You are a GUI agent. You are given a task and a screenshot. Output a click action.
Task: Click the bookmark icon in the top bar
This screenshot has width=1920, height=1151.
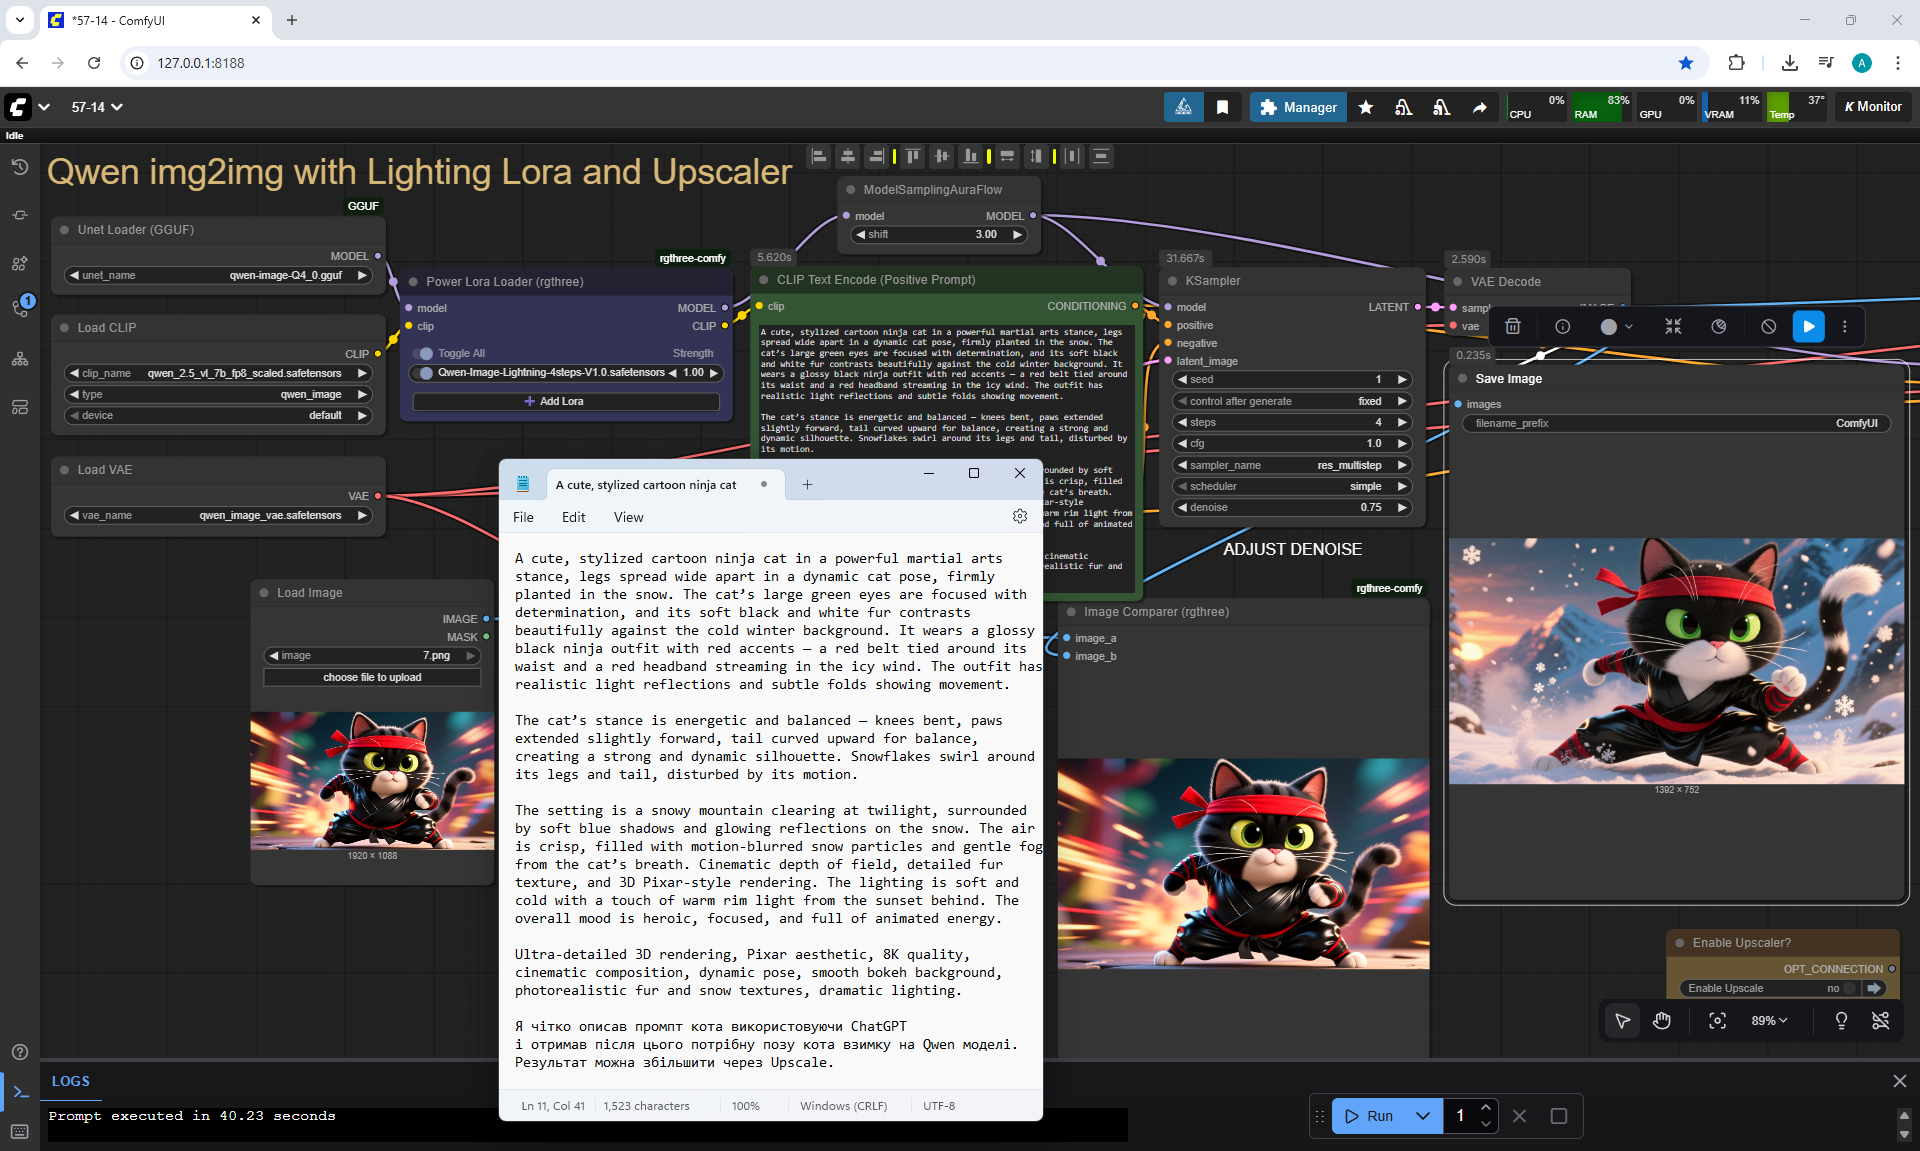1222,107
